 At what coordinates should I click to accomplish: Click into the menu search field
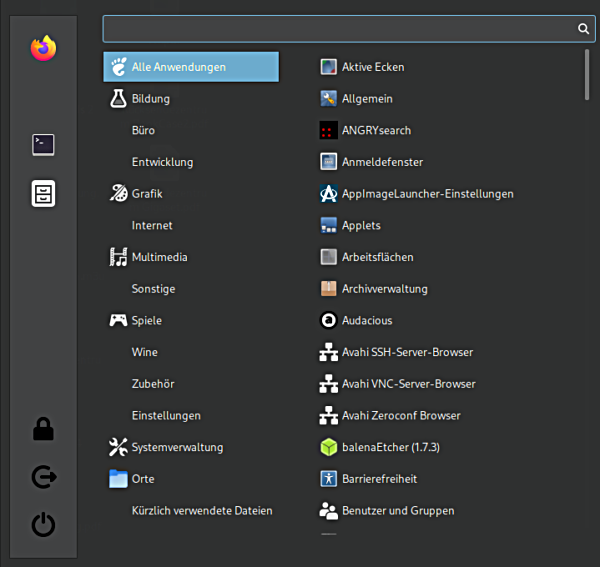point(340,29)
